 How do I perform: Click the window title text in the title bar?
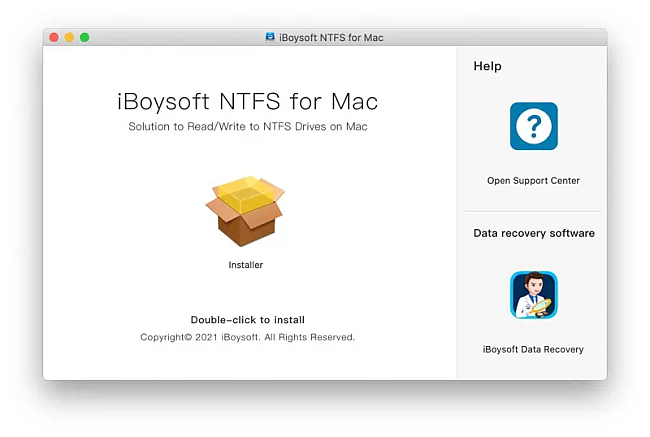pyautogui.click(x=332, y=37)
